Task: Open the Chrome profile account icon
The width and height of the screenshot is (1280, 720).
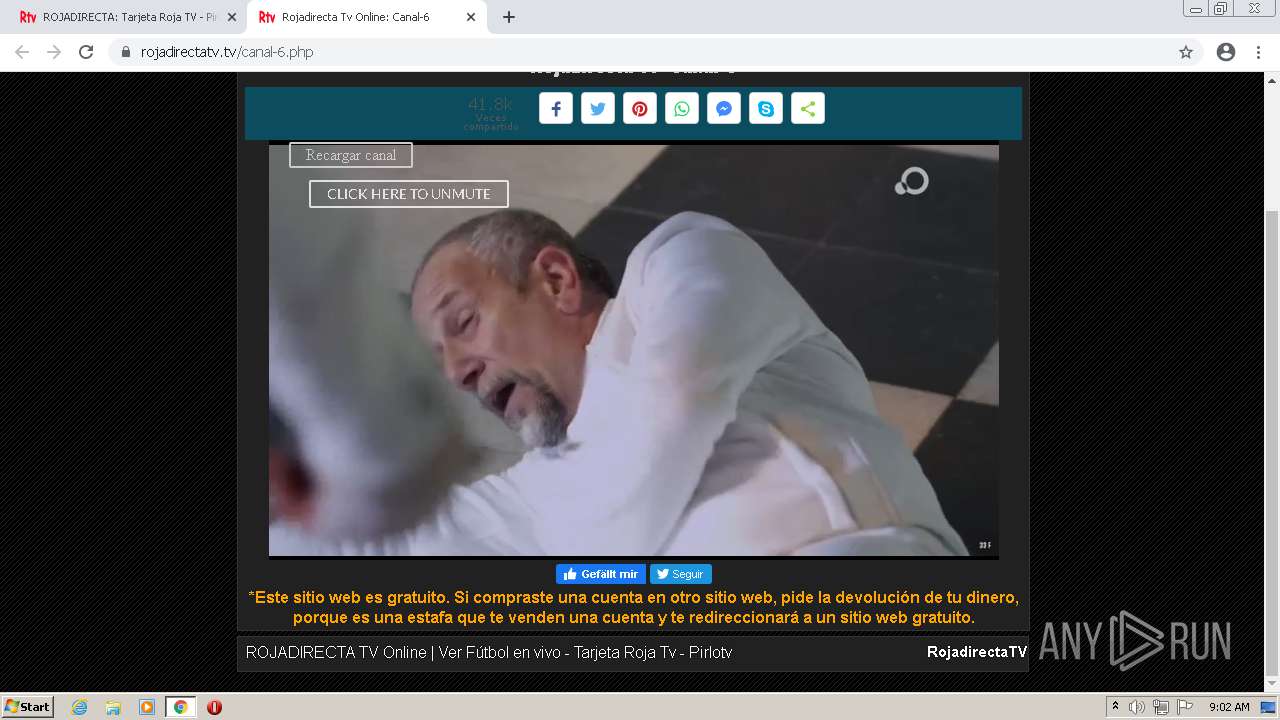Action: pos(1226,52)
